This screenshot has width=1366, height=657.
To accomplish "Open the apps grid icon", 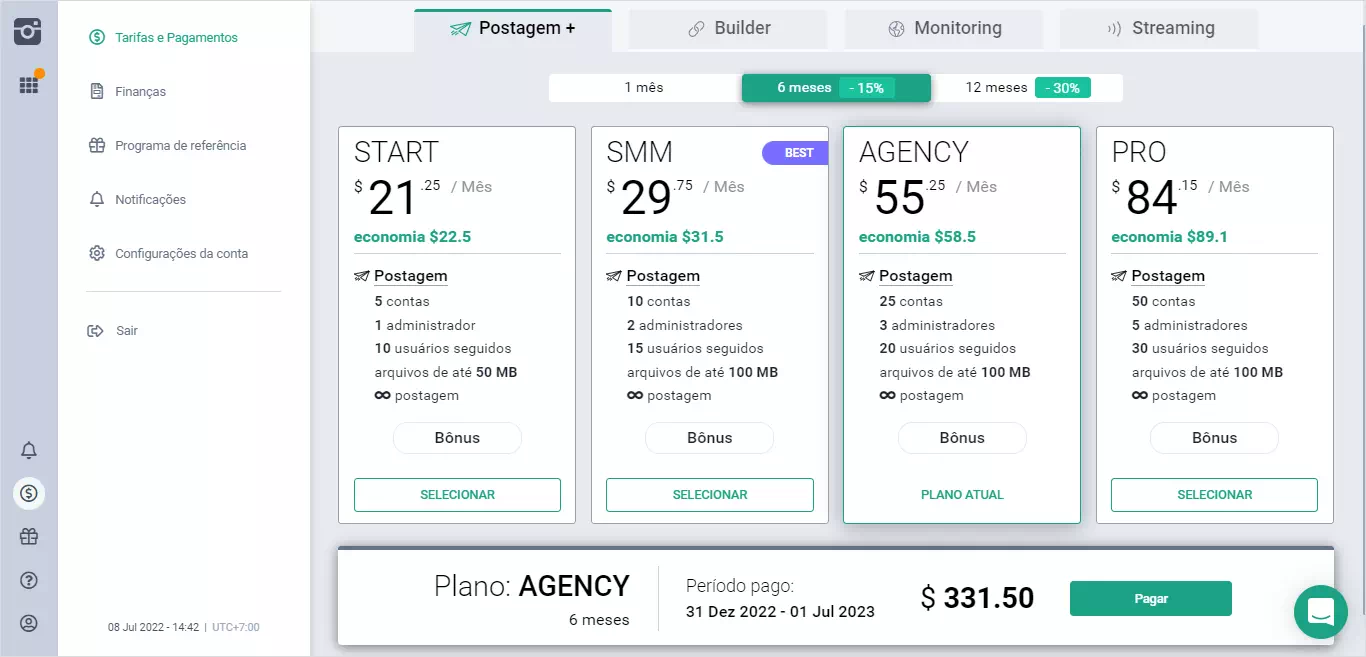I will pos(29,85).
